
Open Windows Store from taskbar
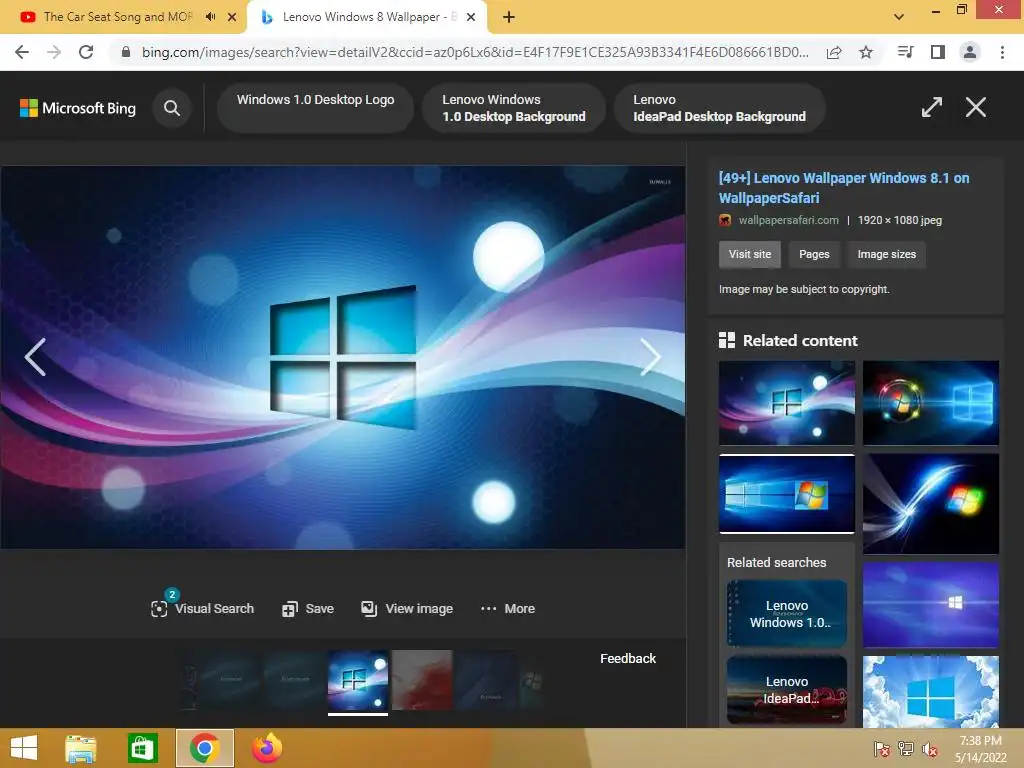tap(142, 748)
